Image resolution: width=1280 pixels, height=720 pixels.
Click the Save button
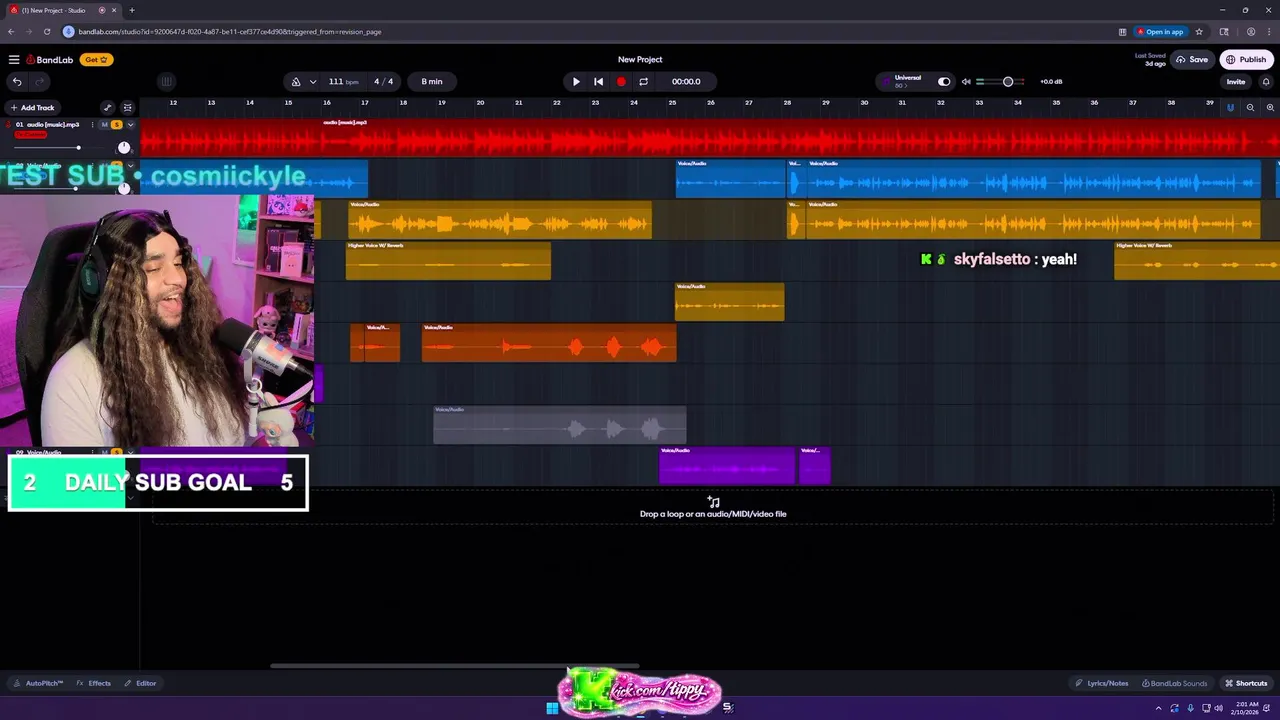coord(1192,60)
